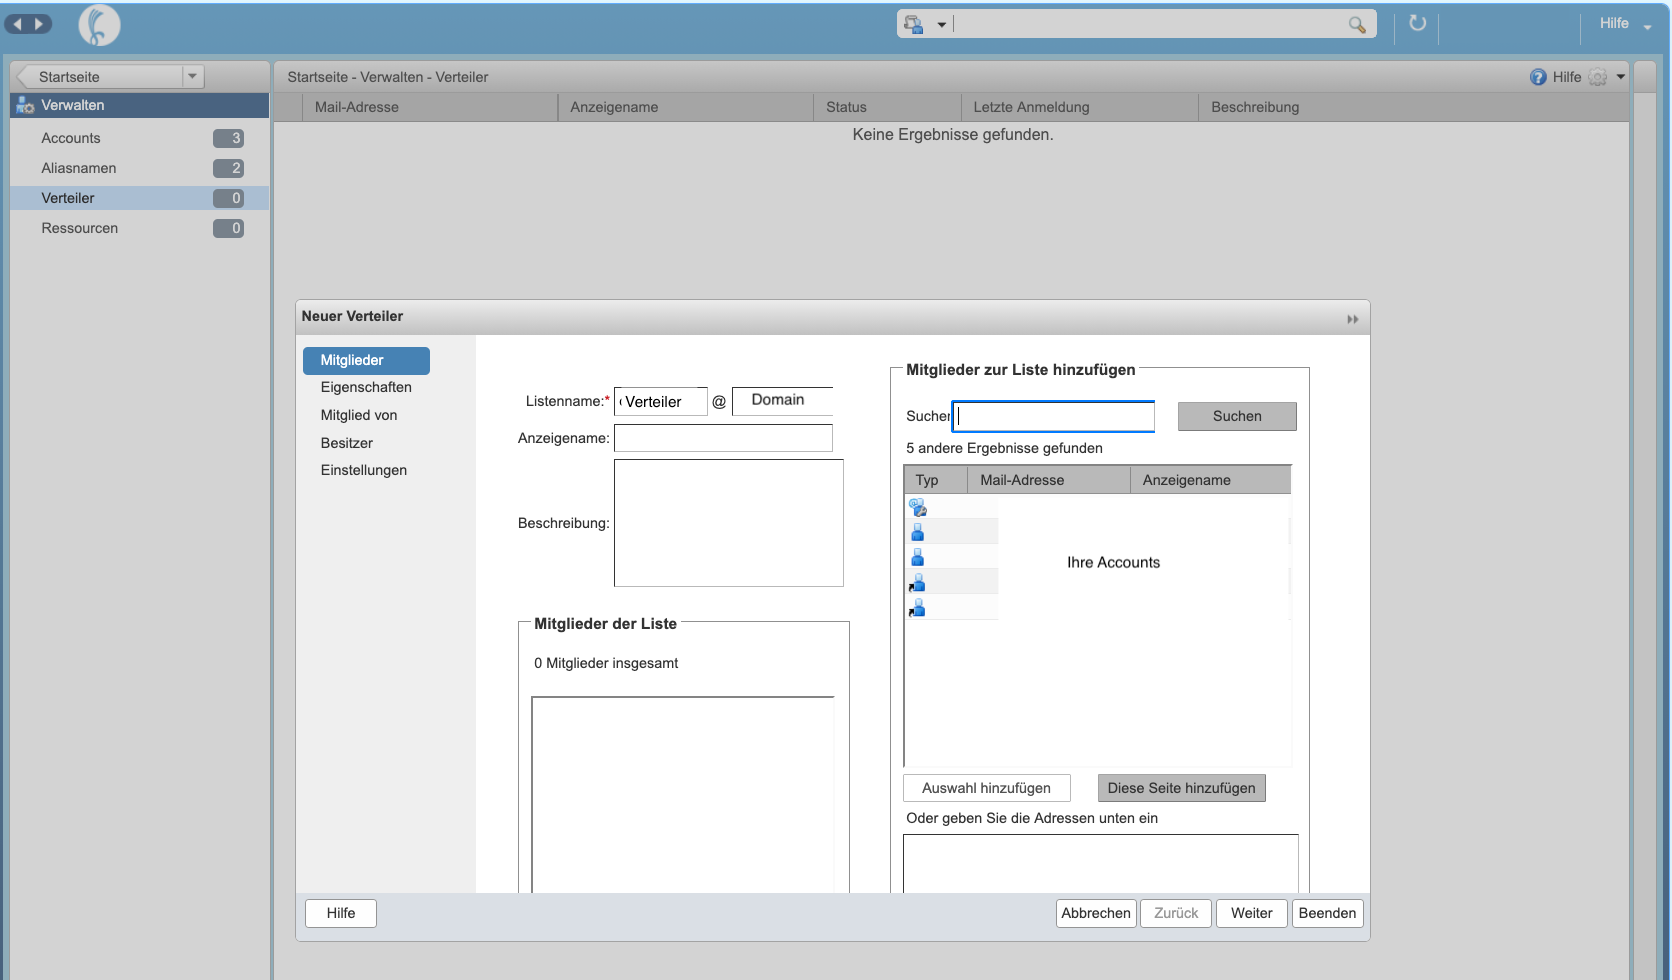Screen dimensions: 1672x980
Task: Click the Verwalten sidebar icon
Action: 23,105
